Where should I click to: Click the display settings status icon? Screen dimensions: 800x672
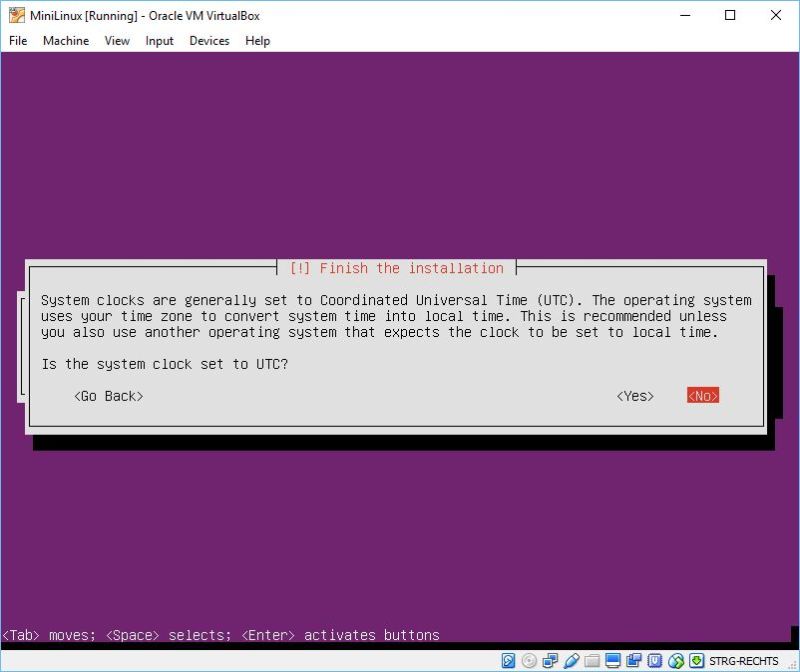pyautogui.click(x=610, y=661)
